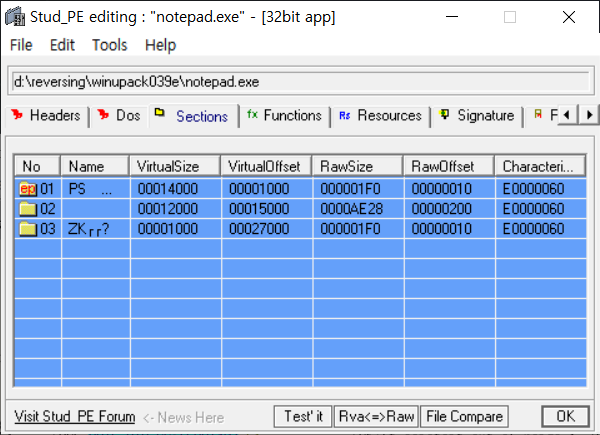Click the RawOffset column header
This screenshot has width=600, height=435.
click(449, 166)
